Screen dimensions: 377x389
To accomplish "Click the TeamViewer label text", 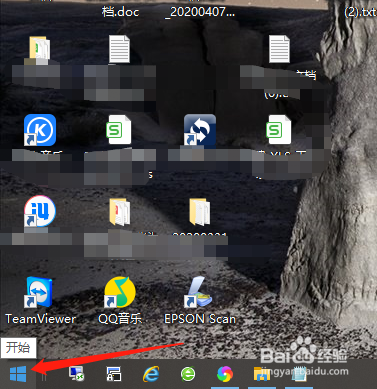I will pos(41,319).
